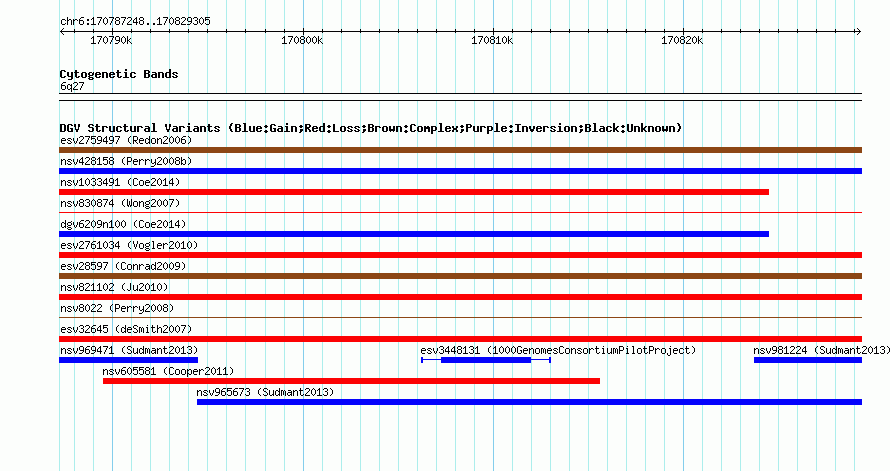Click the nsv965673 (Sudmant2013) label

265,392
